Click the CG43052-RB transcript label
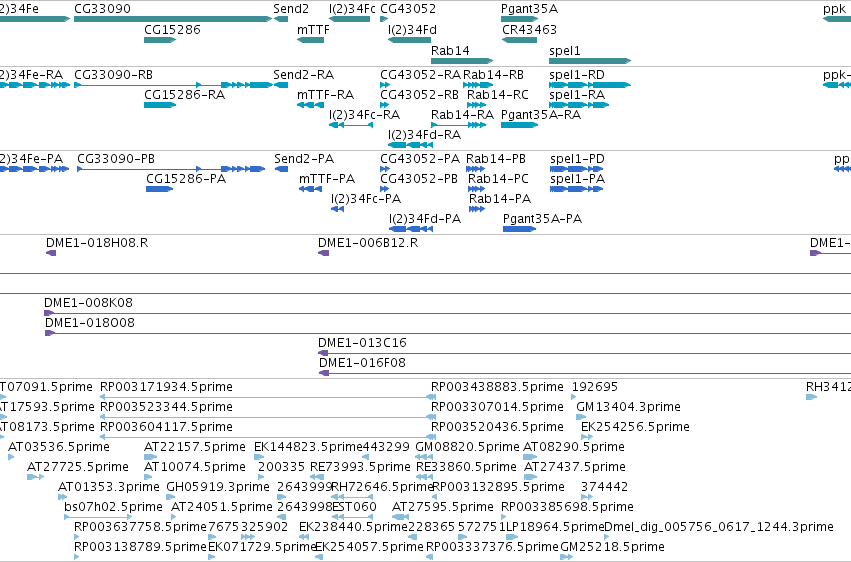851x562 pixels. 420,95
